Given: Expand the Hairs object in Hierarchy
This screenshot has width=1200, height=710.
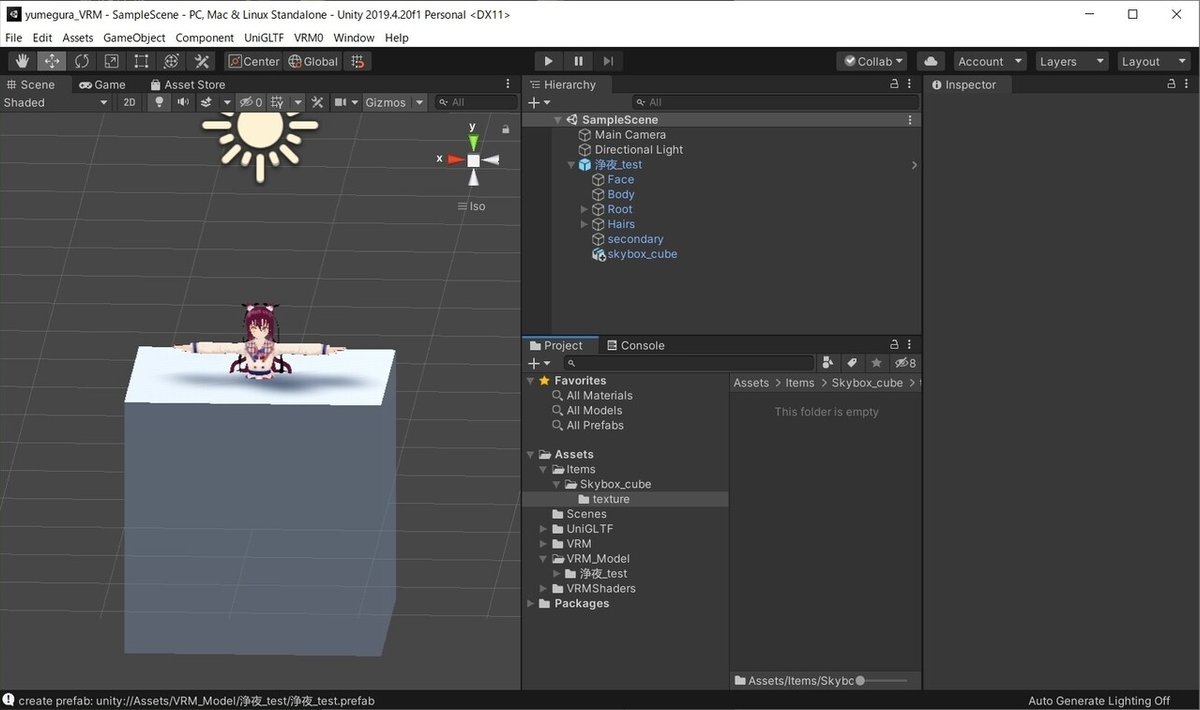Looking at the screenshot, I should coord(583,224).
